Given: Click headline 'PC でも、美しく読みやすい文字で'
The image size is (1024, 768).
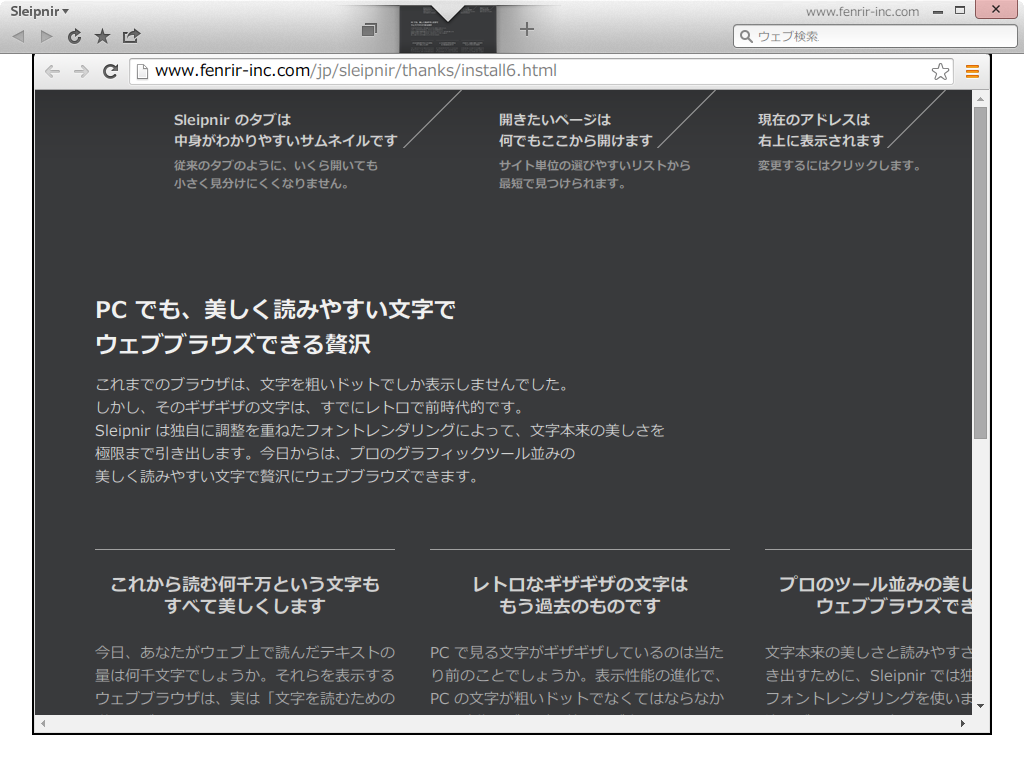Looking at the screenshot, I should tap(276, 310).
